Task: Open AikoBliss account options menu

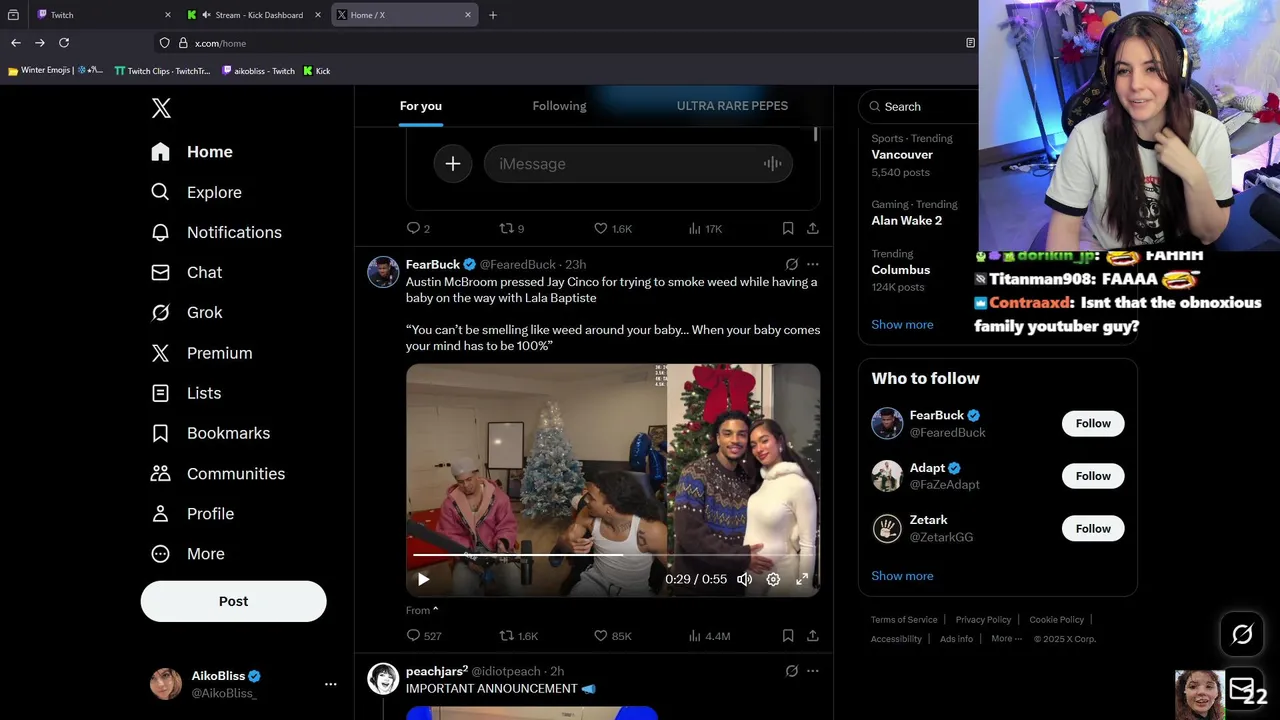Action: point(330,684)
